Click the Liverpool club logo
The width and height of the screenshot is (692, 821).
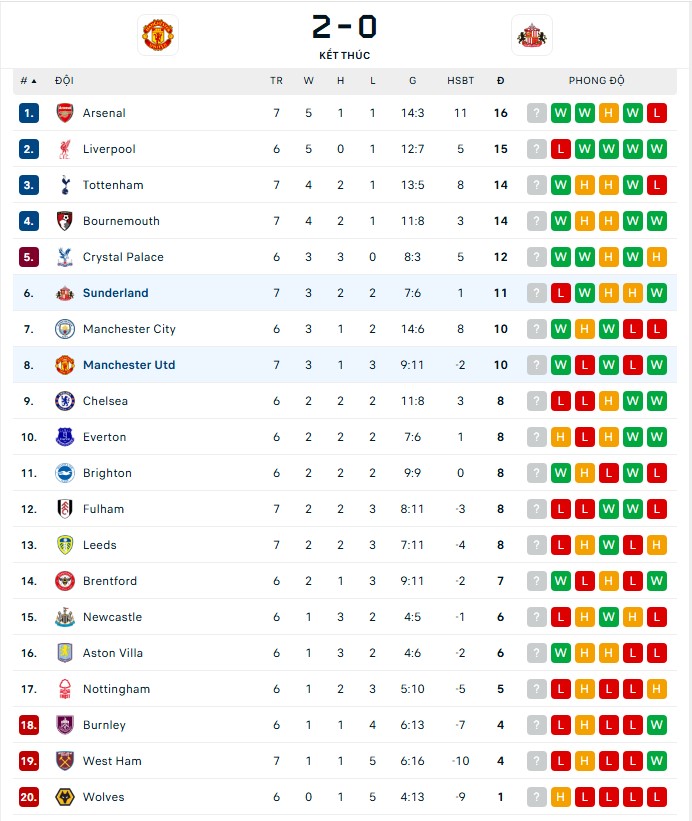coord(65,149)
